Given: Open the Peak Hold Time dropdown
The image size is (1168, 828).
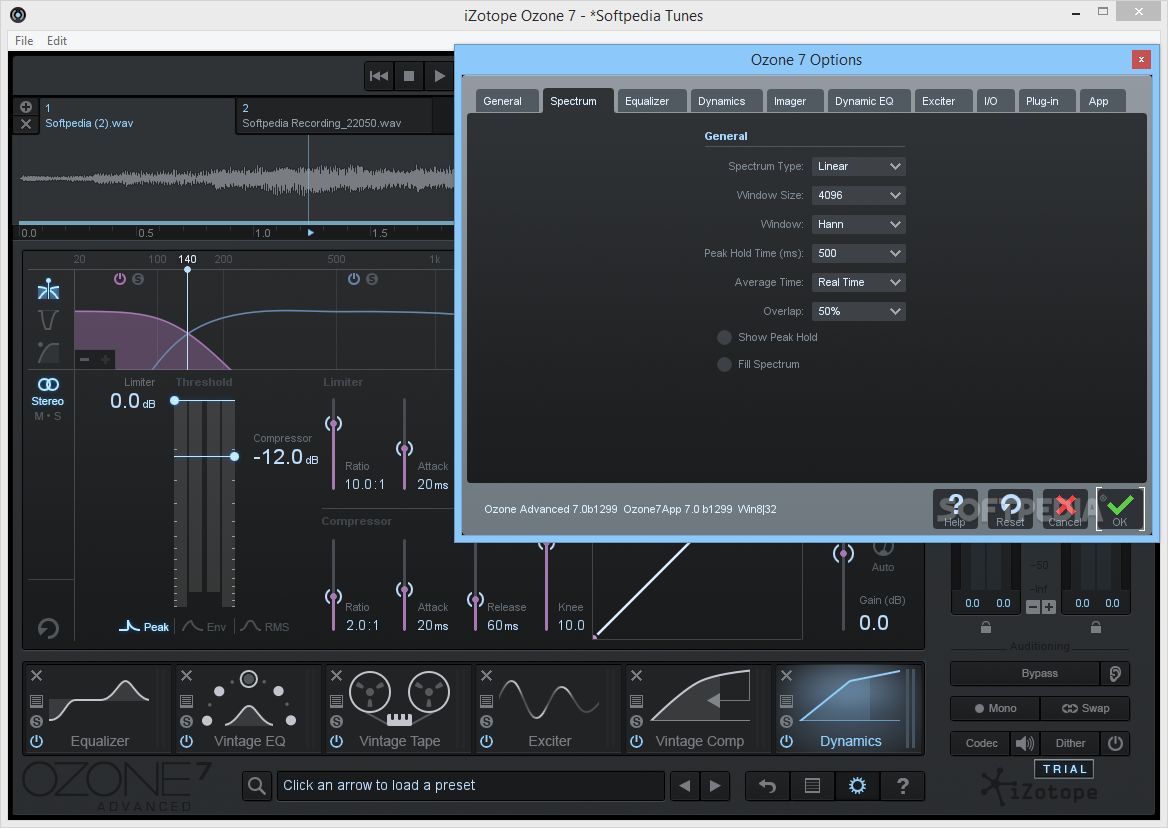Looking at the screenshot, I should coord(858,253).
